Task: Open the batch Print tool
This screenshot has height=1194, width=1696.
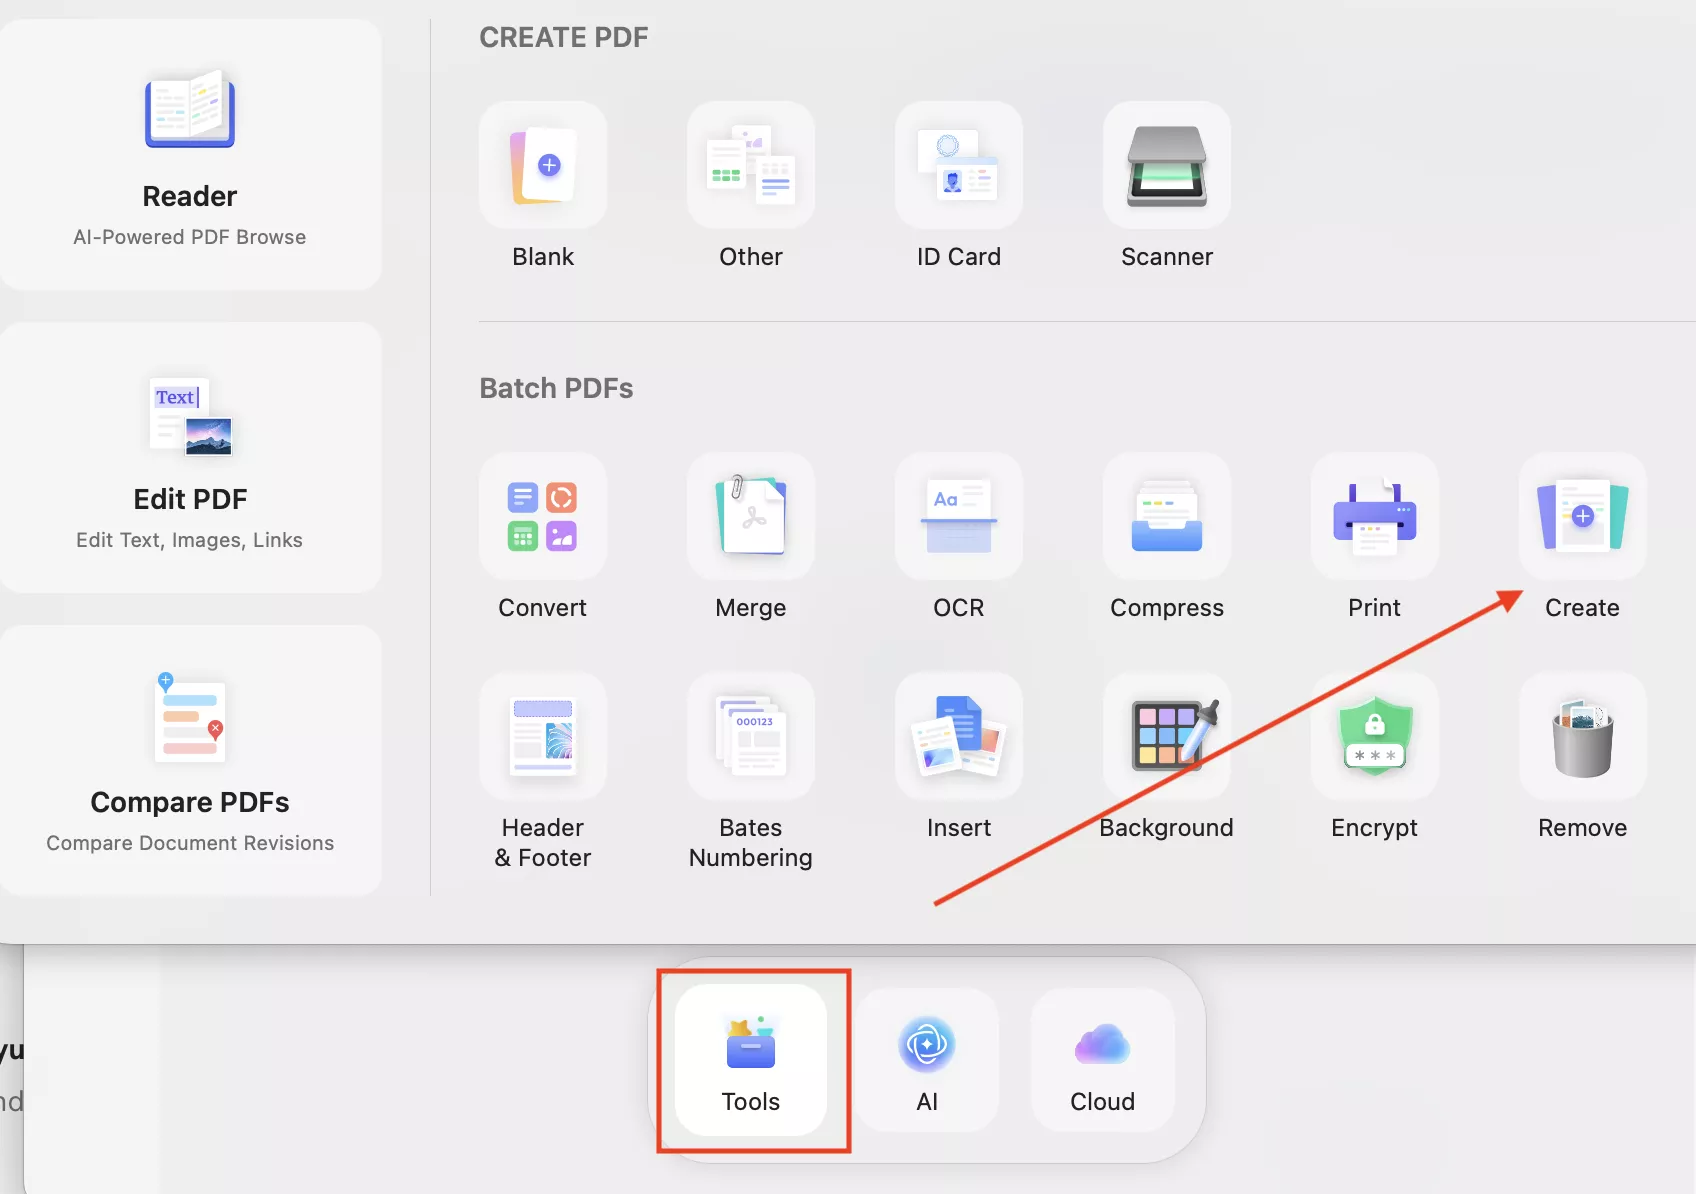Action: (x=1373, y=517)
